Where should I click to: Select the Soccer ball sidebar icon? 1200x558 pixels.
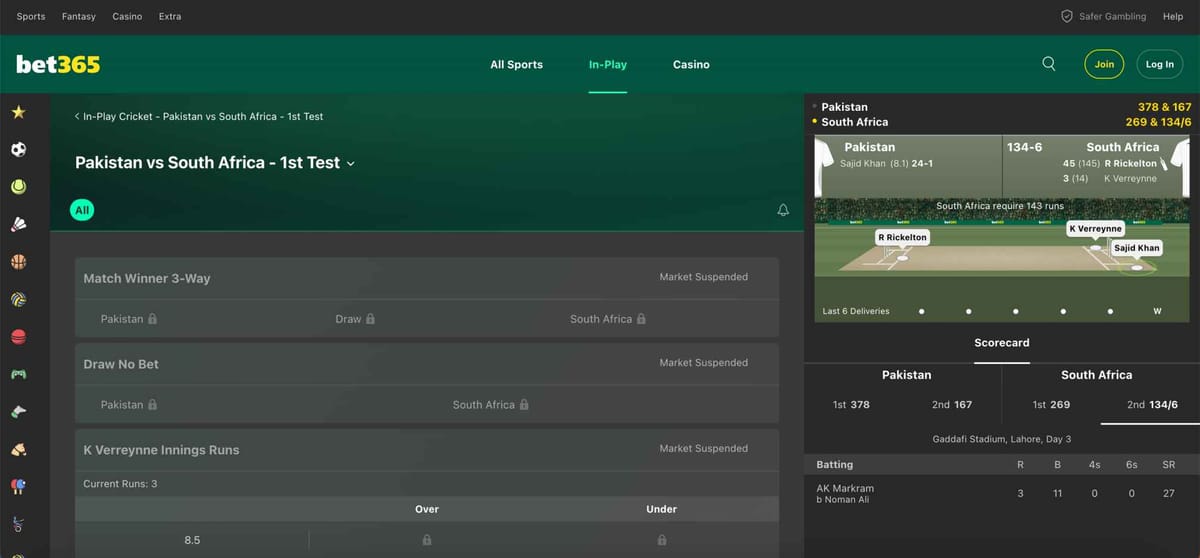pos(18,149)
